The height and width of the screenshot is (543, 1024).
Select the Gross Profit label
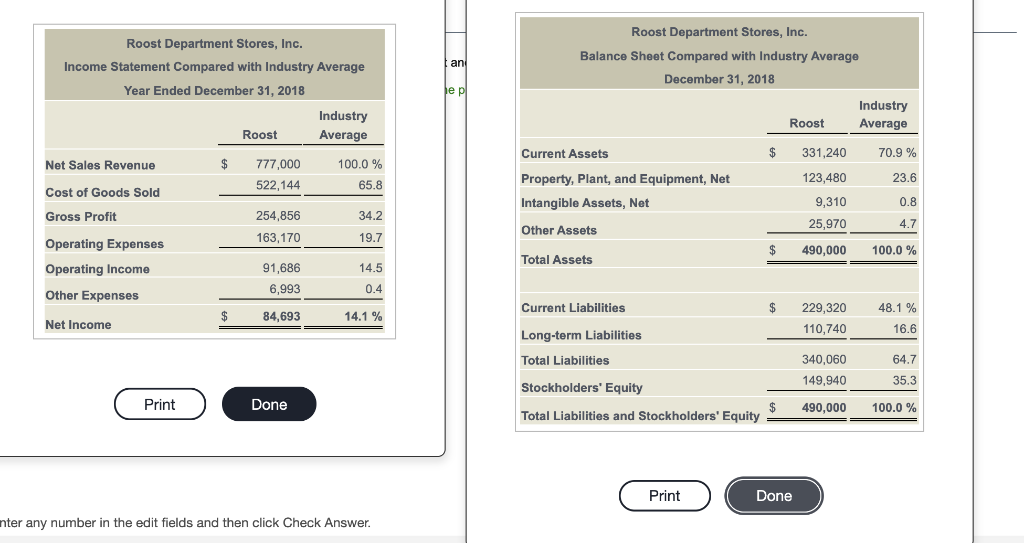point(81,216)
